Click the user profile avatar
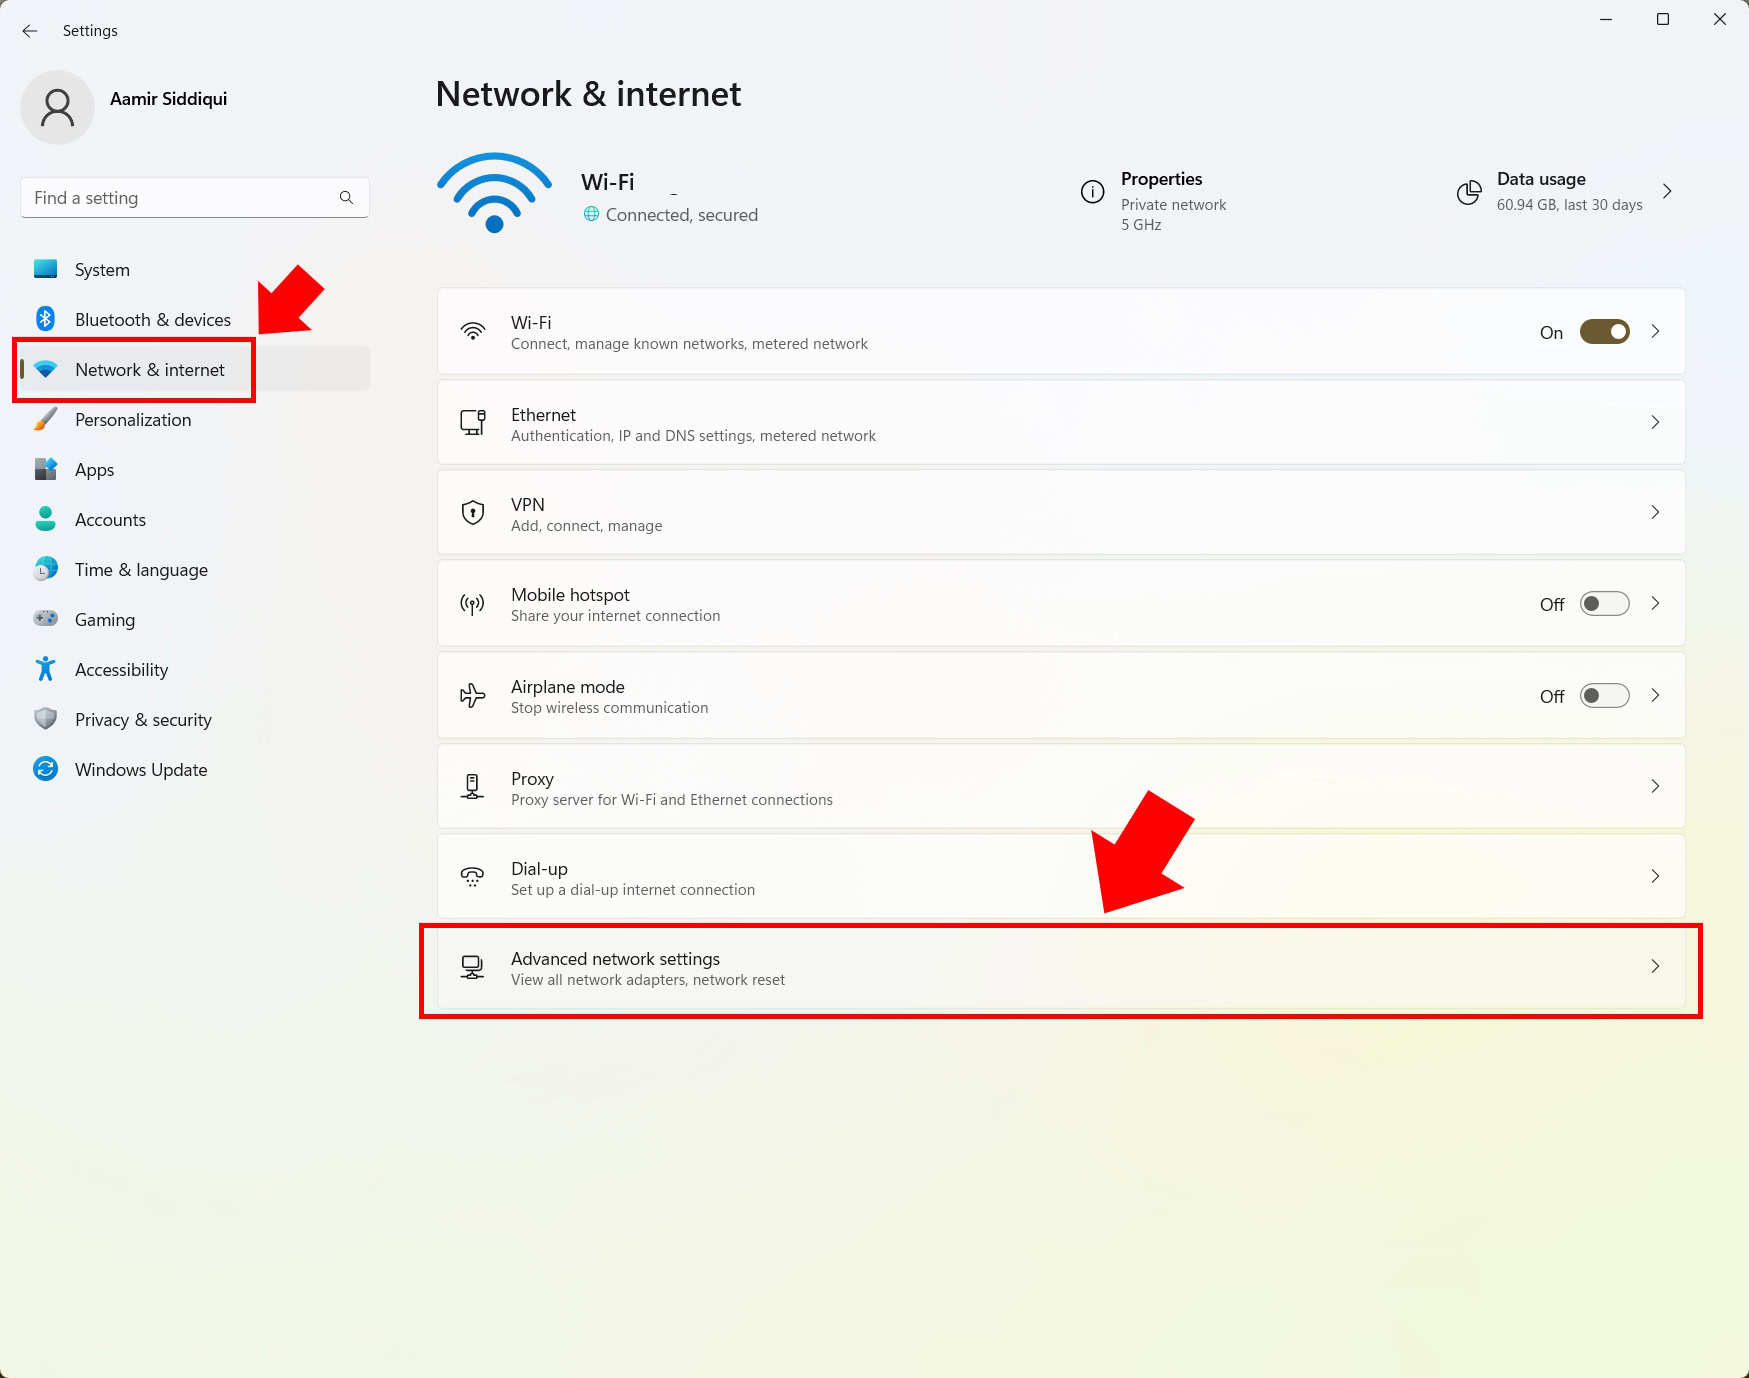 (x=57, y=107)
